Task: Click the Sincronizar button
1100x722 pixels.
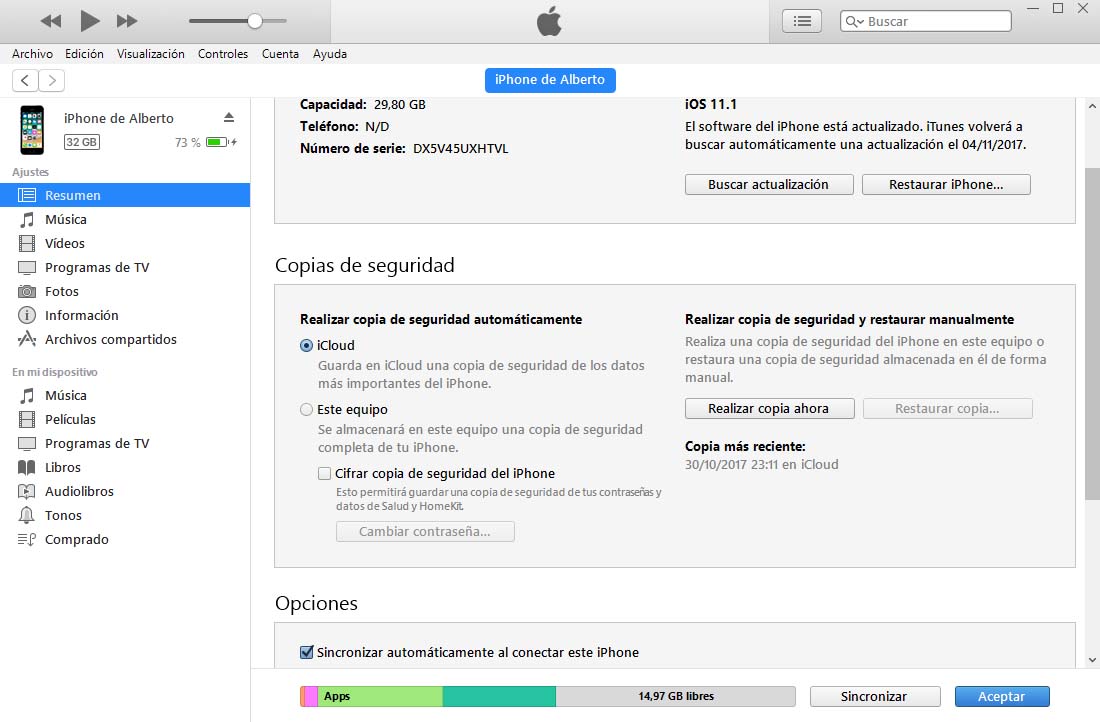Action: tap(875, 697)
